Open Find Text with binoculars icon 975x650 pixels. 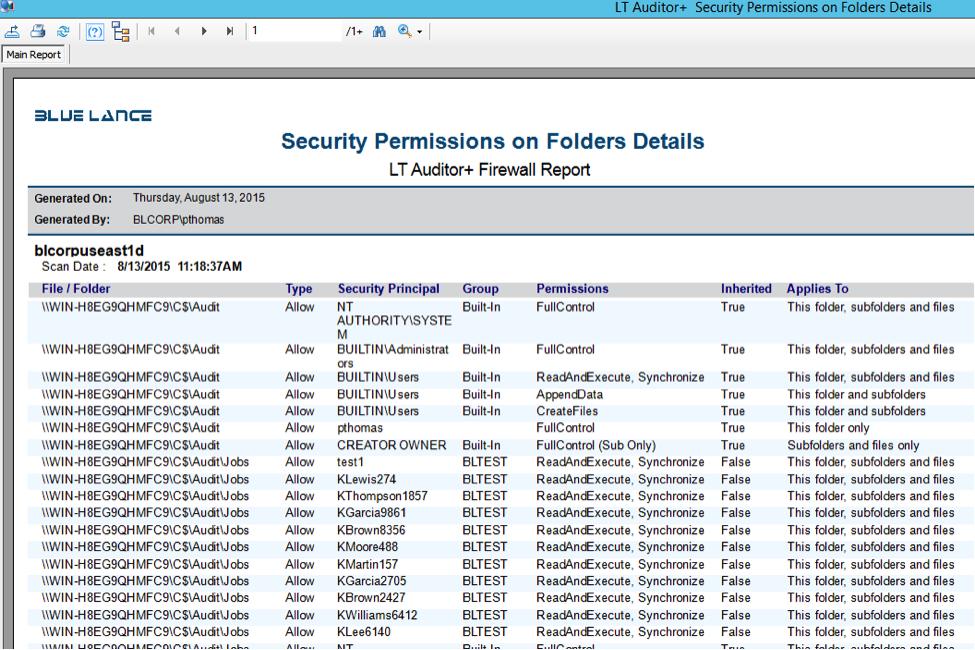pos(379,31)
